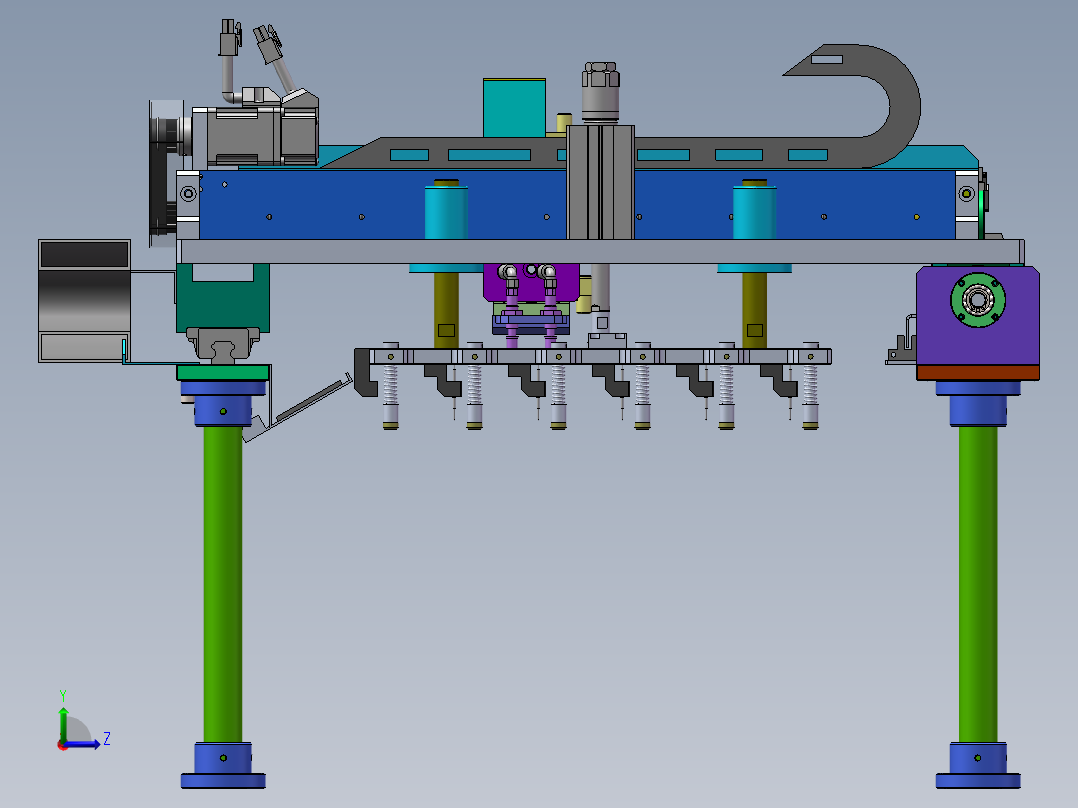This screenshot has width=1078, height=808.
Task: Select the gray control box at far left
Action: (x=84, y=301)
